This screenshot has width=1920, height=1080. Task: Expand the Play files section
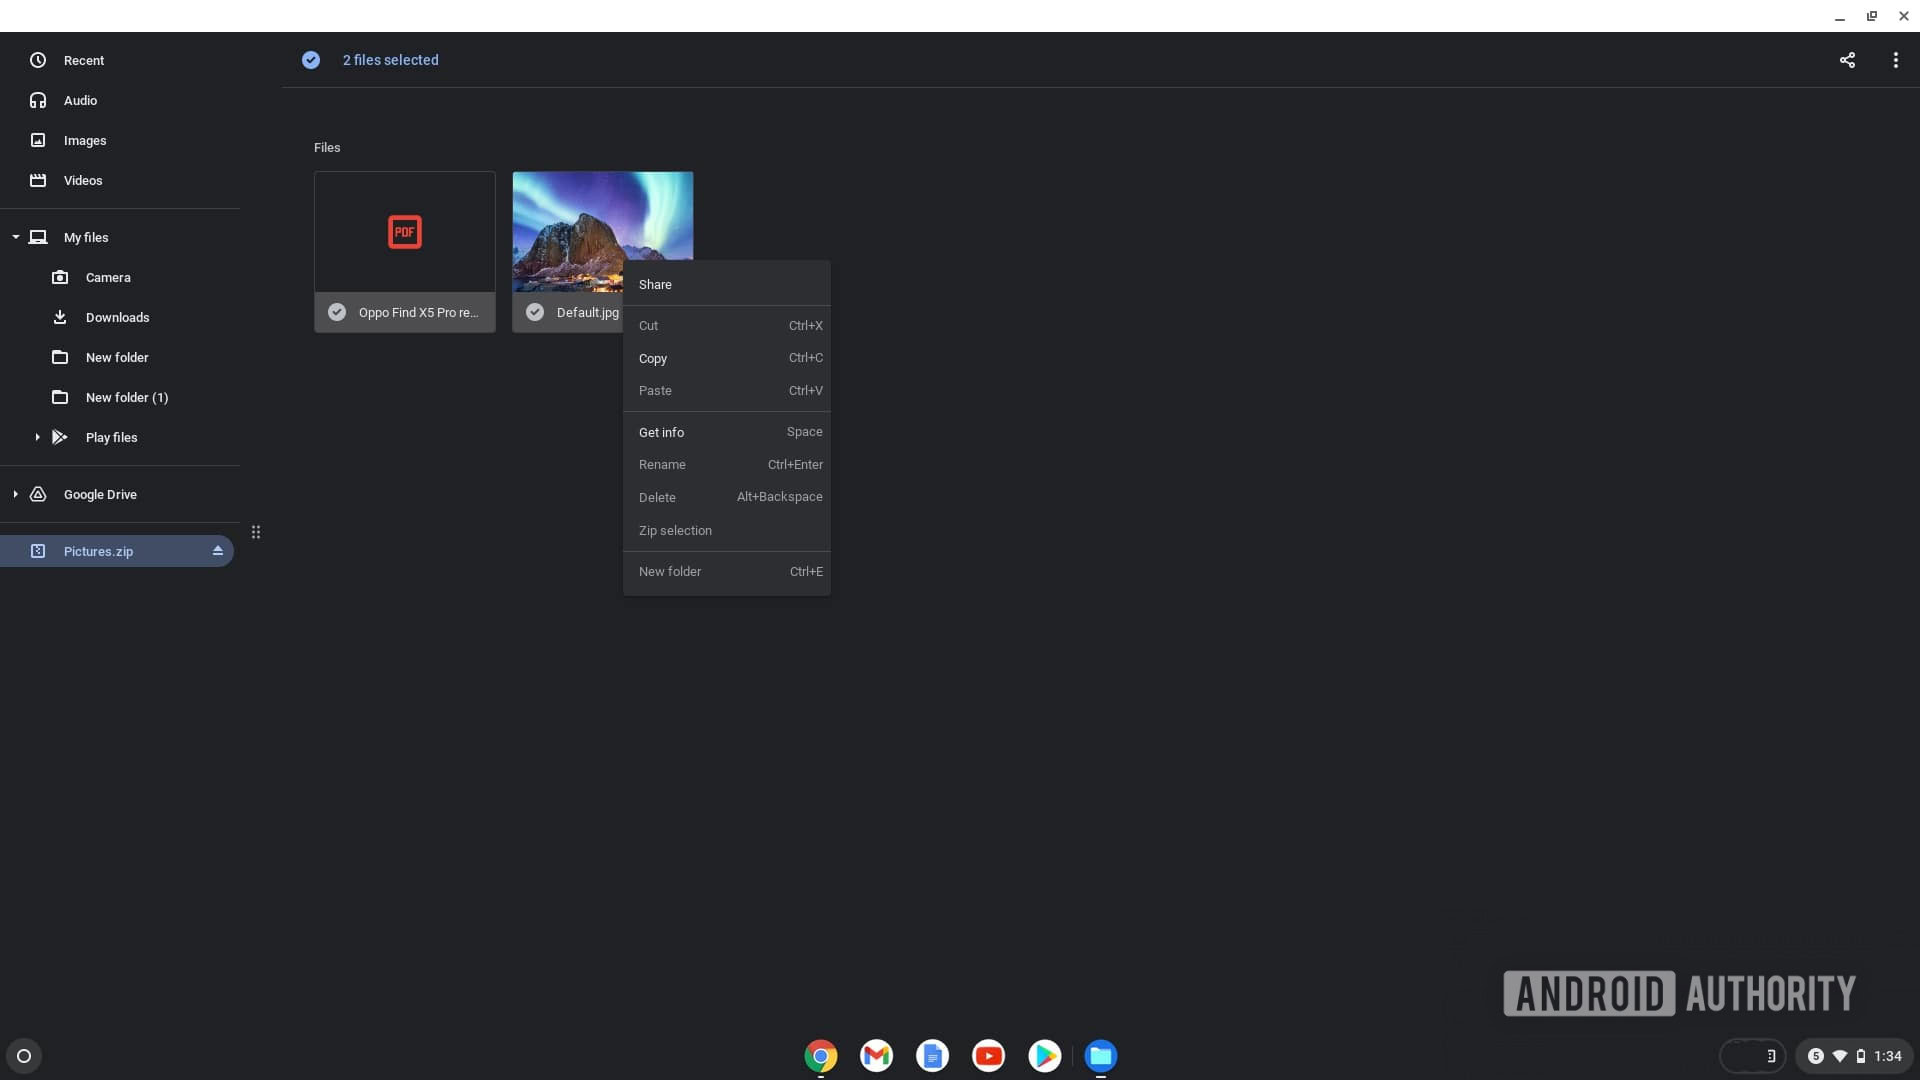36,438
